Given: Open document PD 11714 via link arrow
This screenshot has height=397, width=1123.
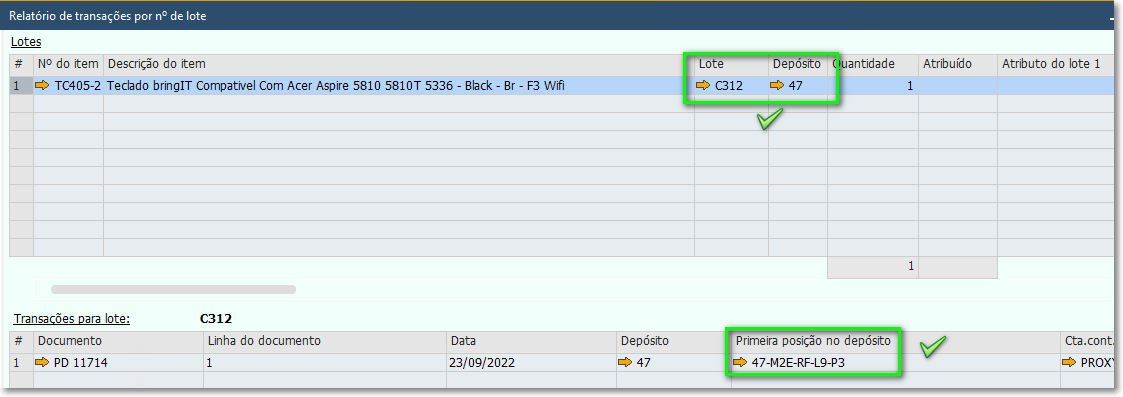Looking at the screenshot, I should coord(43,363).
